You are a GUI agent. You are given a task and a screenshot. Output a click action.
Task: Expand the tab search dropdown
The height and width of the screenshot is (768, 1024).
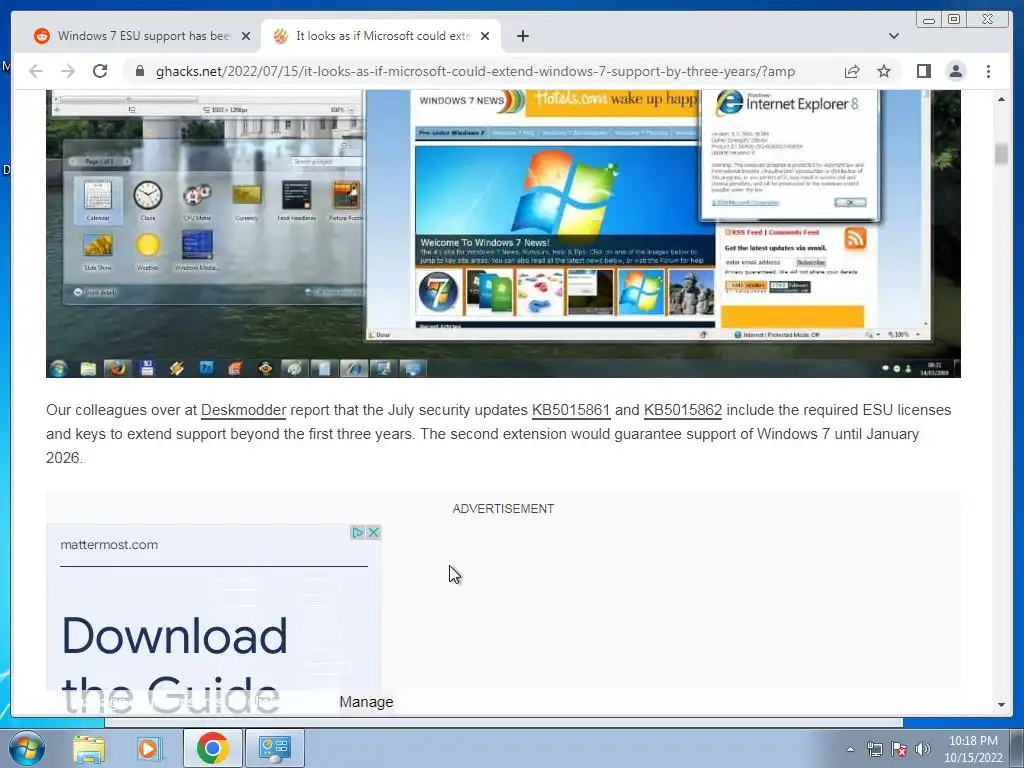click(x=893, y=36)
